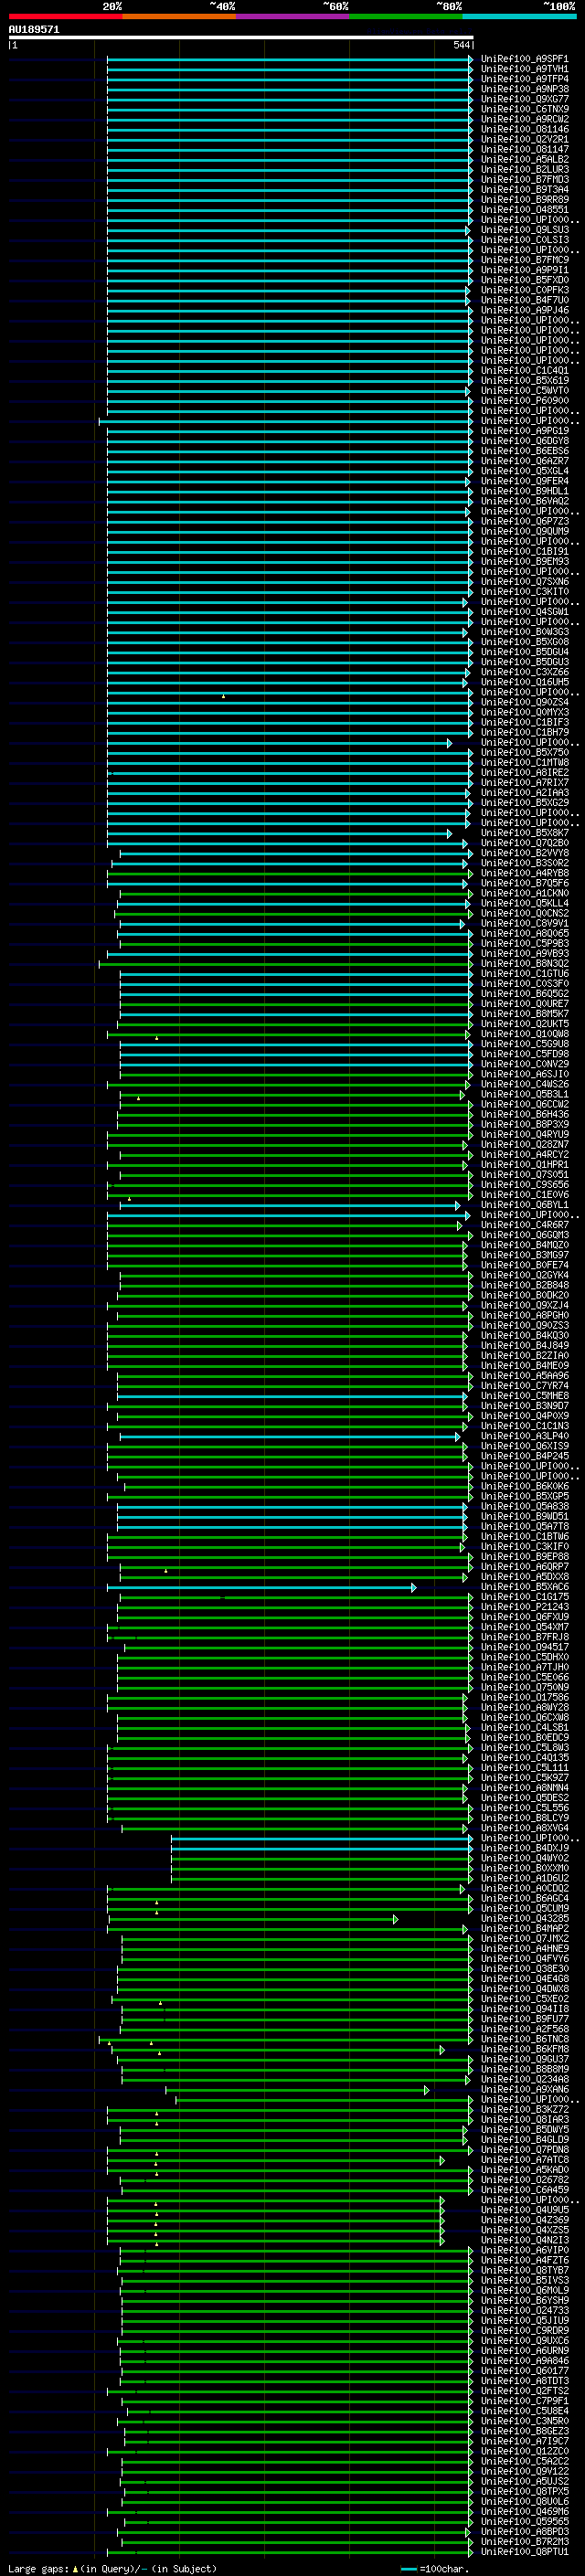Click the UniRef100_Q8PTU1 label
The height and width of the screenshot is (2576, 585).
[524, 2552]
